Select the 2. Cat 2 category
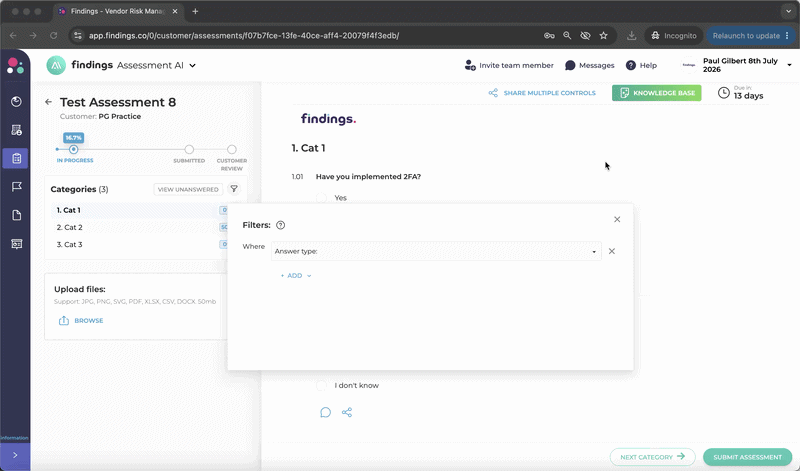 click(69, 227)
